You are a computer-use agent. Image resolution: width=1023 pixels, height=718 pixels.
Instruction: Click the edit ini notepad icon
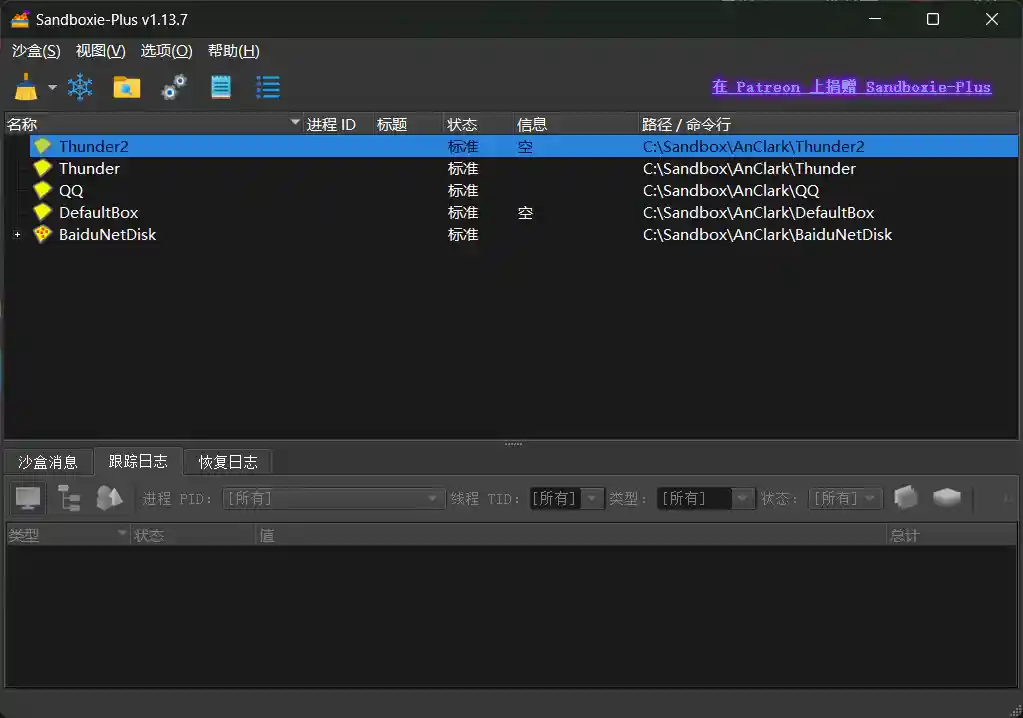(x=220, y=87)
